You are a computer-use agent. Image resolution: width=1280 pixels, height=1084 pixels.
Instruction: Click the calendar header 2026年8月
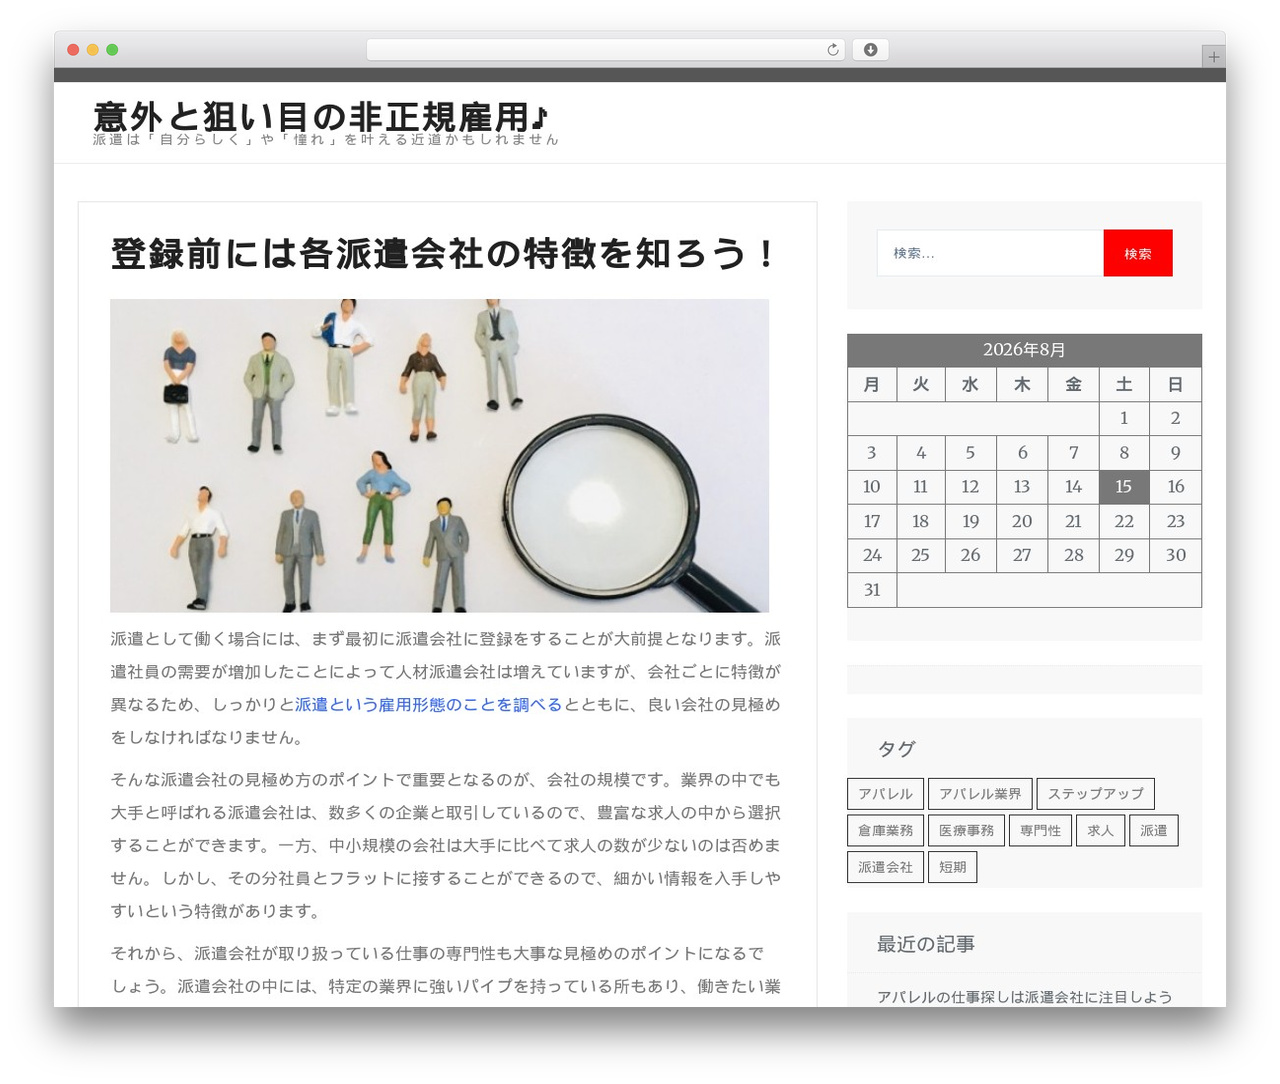tap(1024, 350)
